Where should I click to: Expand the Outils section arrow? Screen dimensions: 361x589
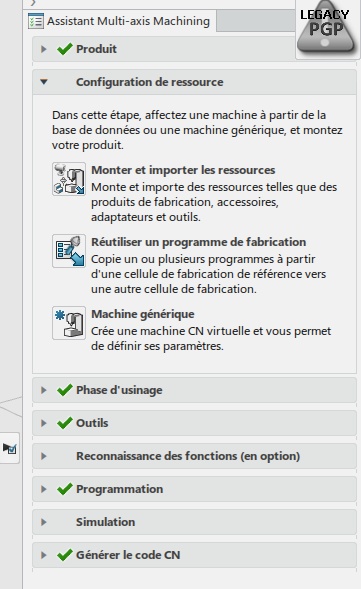point(44,423)
